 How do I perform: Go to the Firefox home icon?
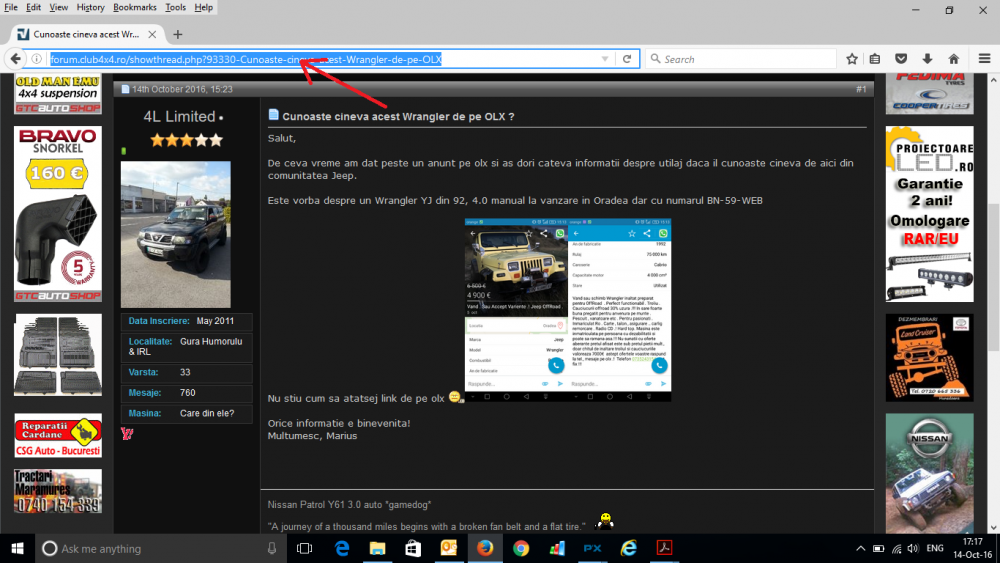(x=954, y=59)
